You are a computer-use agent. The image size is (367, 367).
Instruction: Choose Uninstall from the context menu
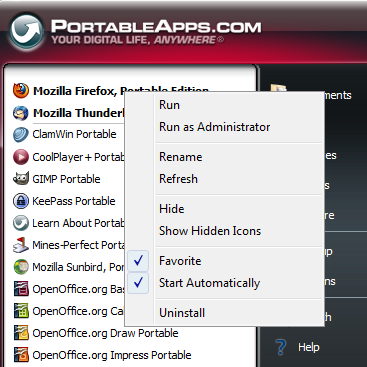point(182,313)
